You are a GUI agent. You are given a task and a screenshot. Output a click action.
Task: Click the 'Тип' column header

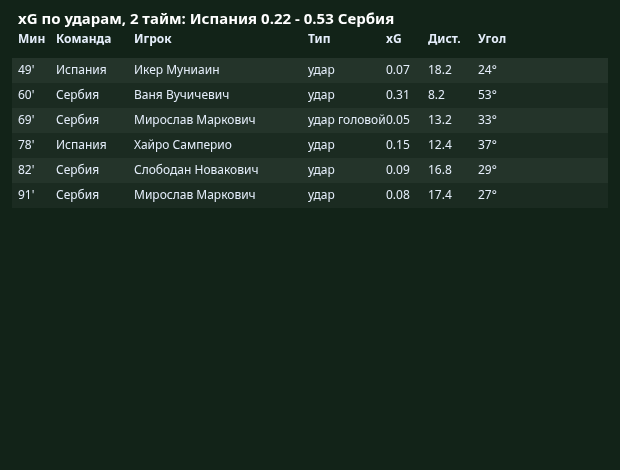click(319, 39)
